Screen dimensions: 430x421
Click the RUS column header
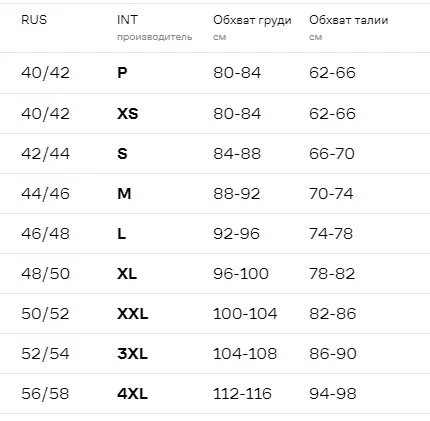point(34,20)
